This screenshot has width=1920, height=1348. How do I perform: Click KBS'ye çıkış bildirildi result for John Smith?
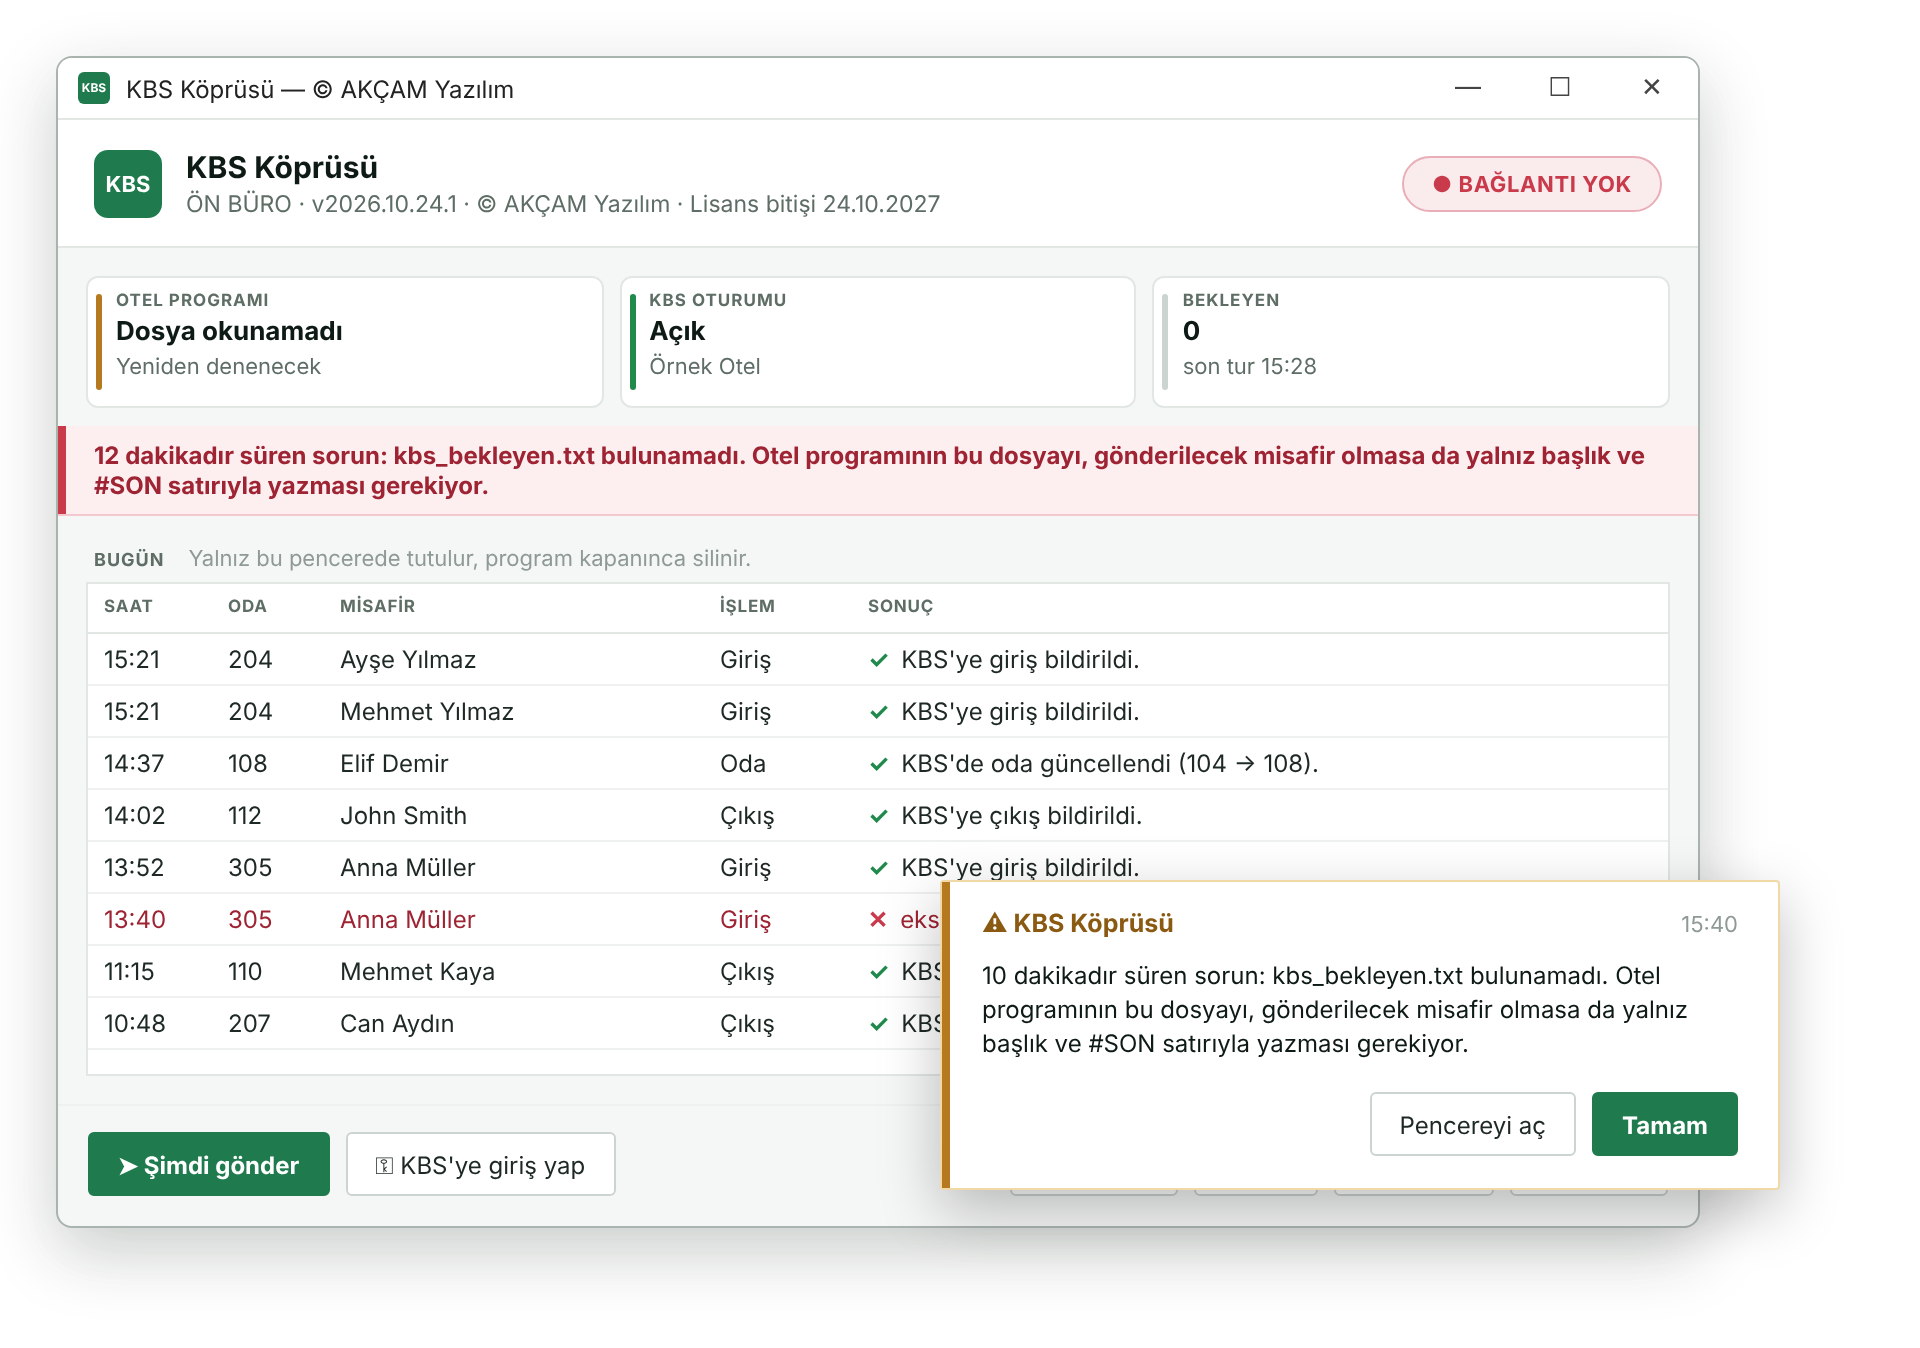[x=1021, y=816]
